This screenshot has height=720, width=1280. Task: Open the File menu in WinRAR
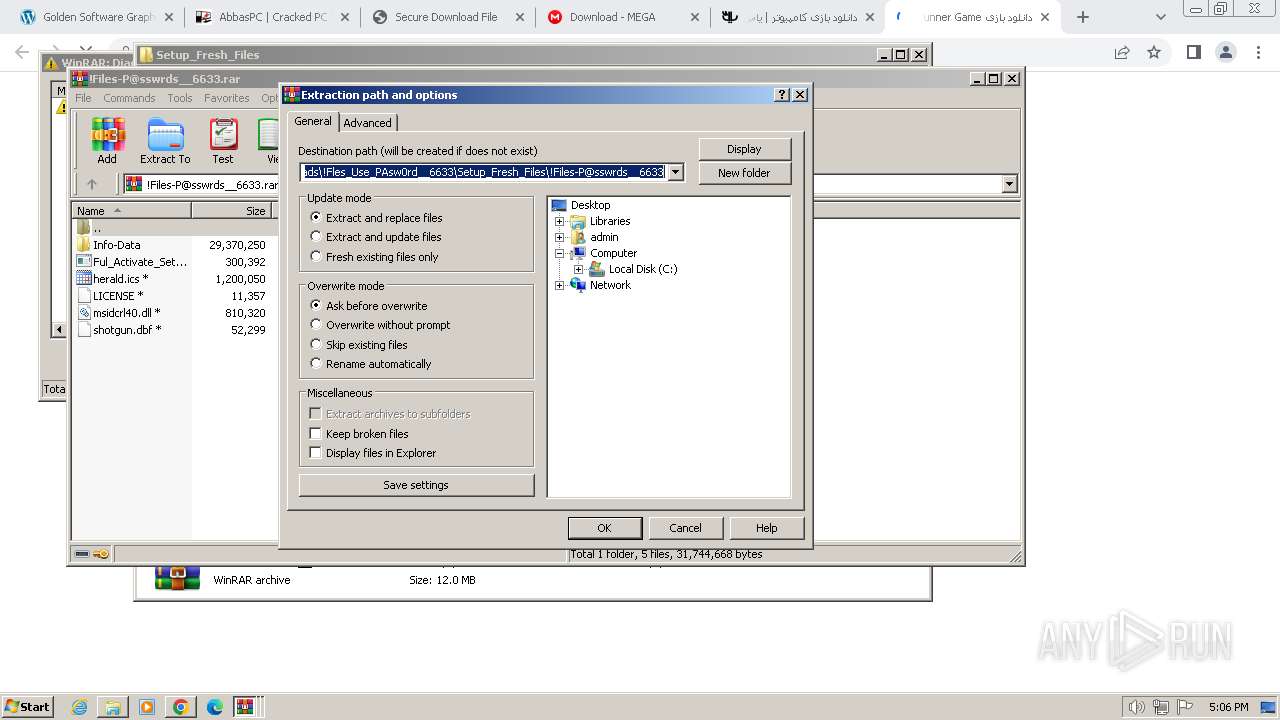[x=83, y=98]
